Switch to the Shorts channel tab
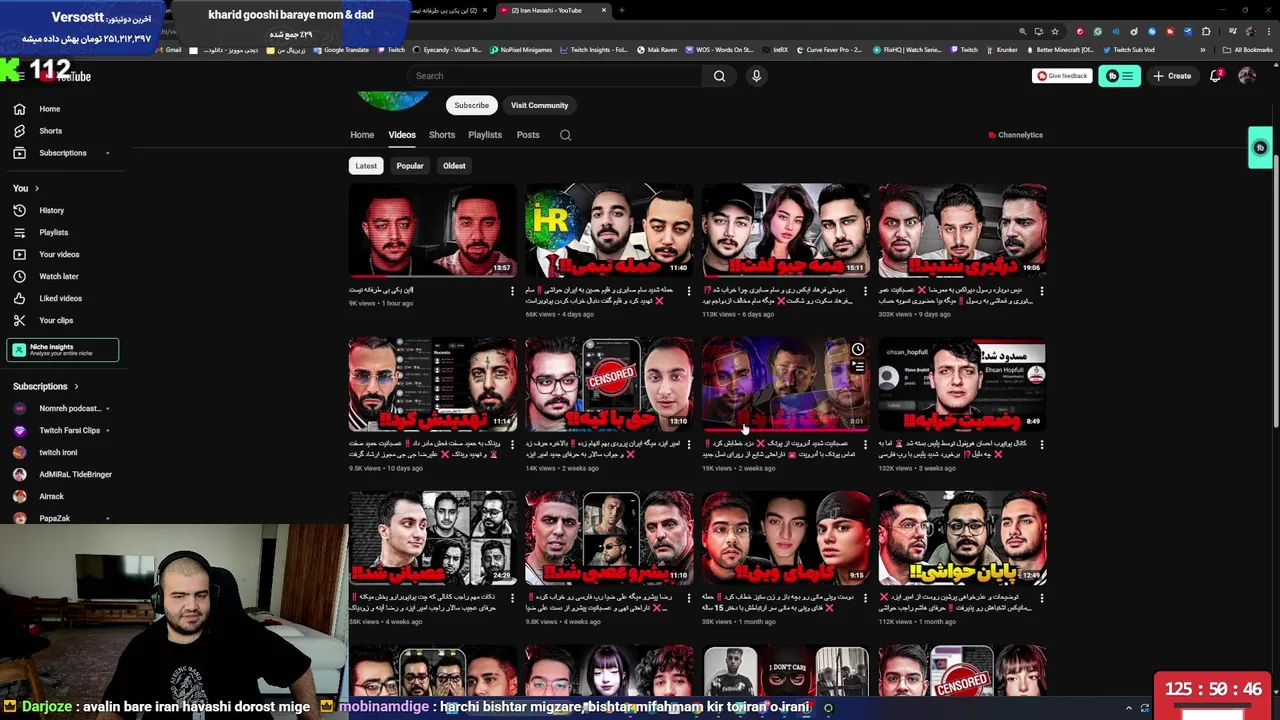Image resolution: width=1280 pixels, height=720 pixels. tap(442, 135)
